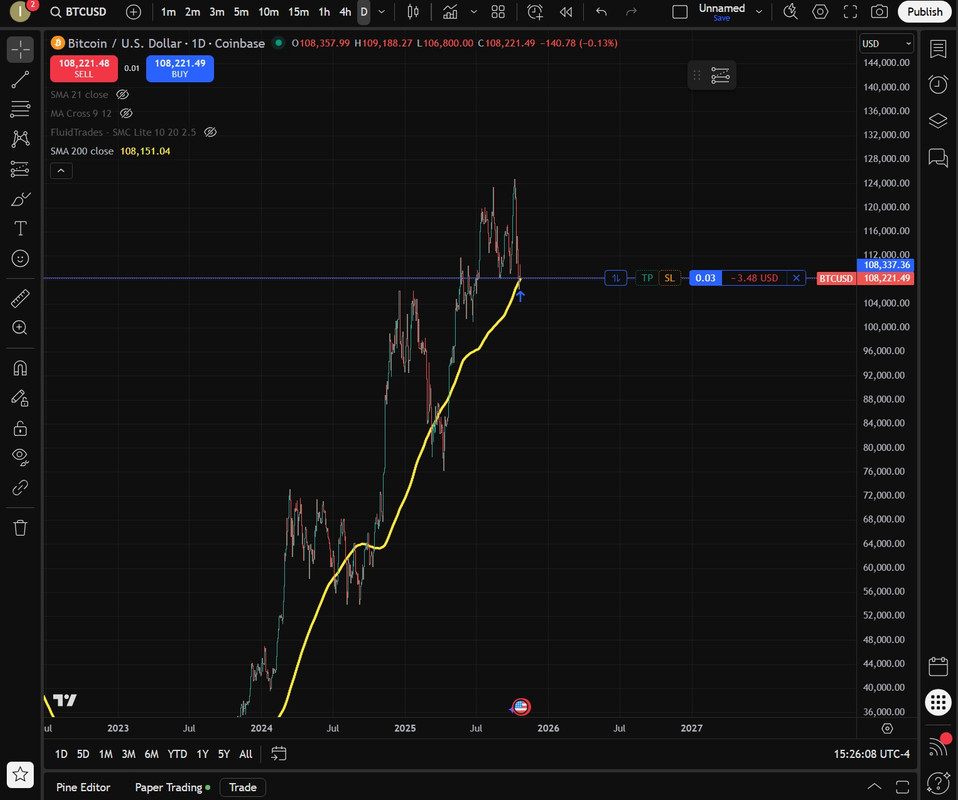The image size is (958, 800).
Task: Open the candlestick chart type selector
Action: tap(413, 12)
